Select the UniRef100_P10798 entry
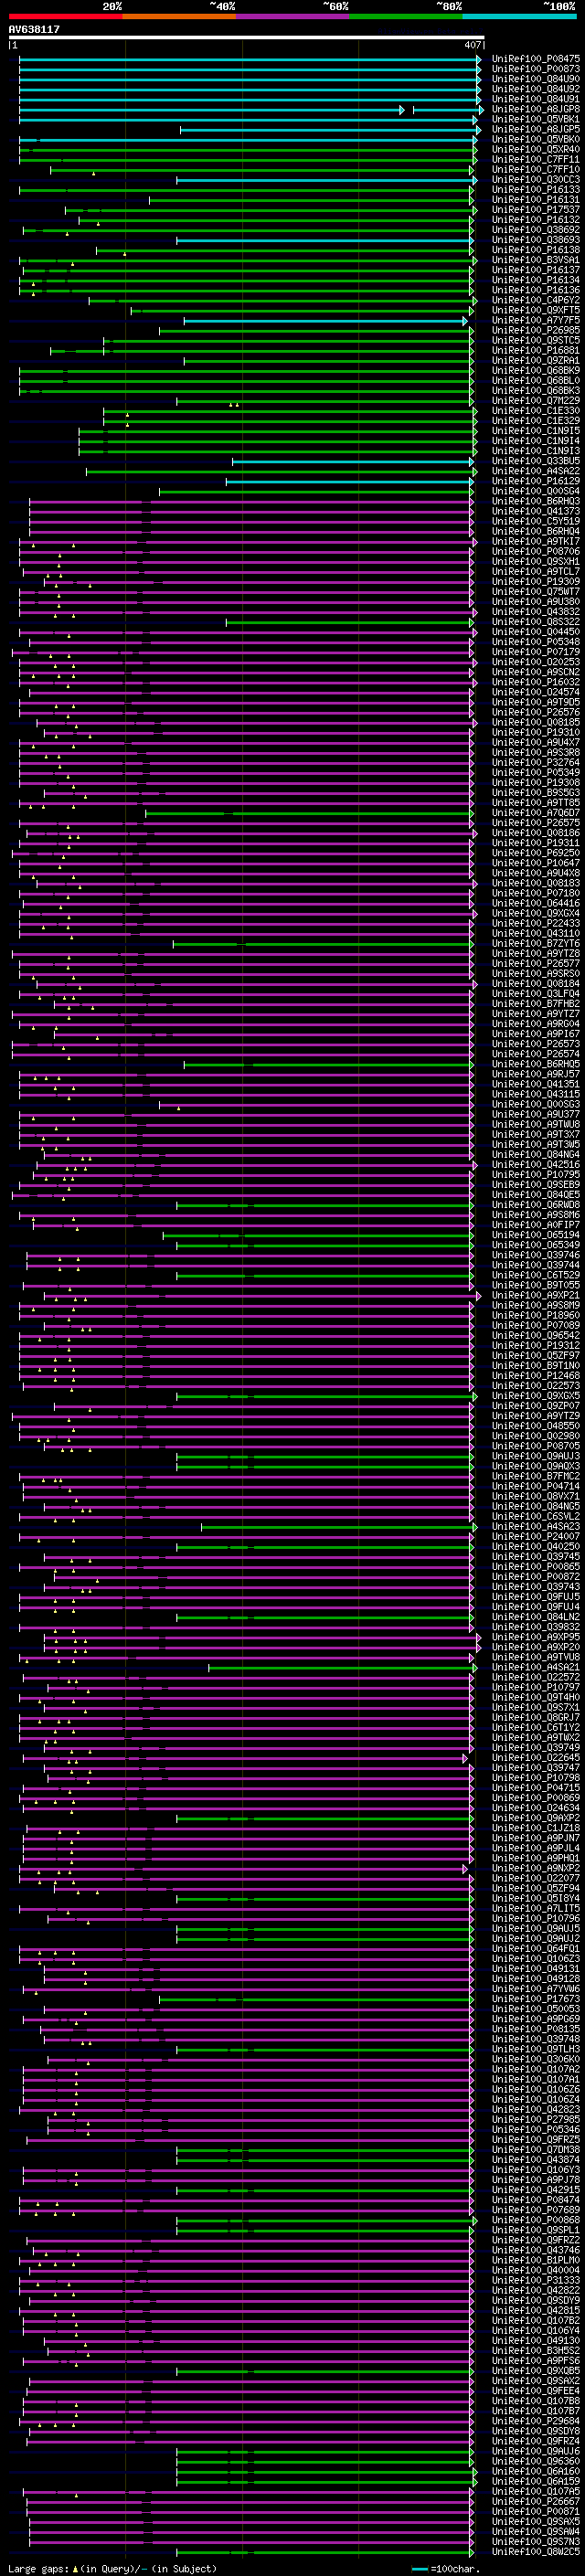 tap(536, 1778)
